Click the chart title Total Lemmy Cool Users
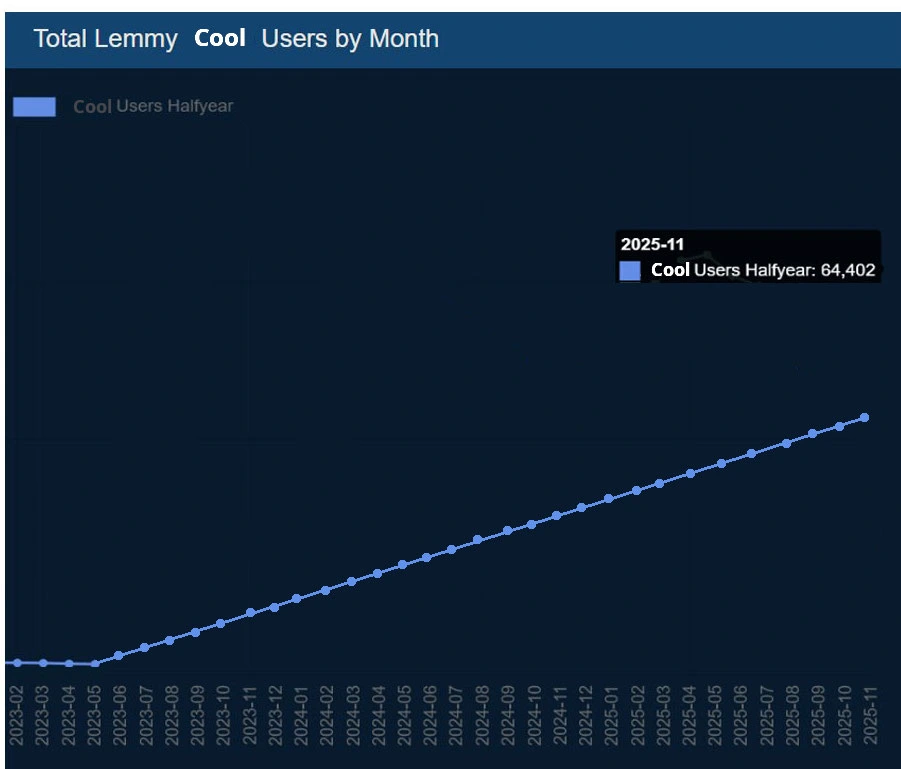This screenshot has width=901, height=769. click(236, 39)
